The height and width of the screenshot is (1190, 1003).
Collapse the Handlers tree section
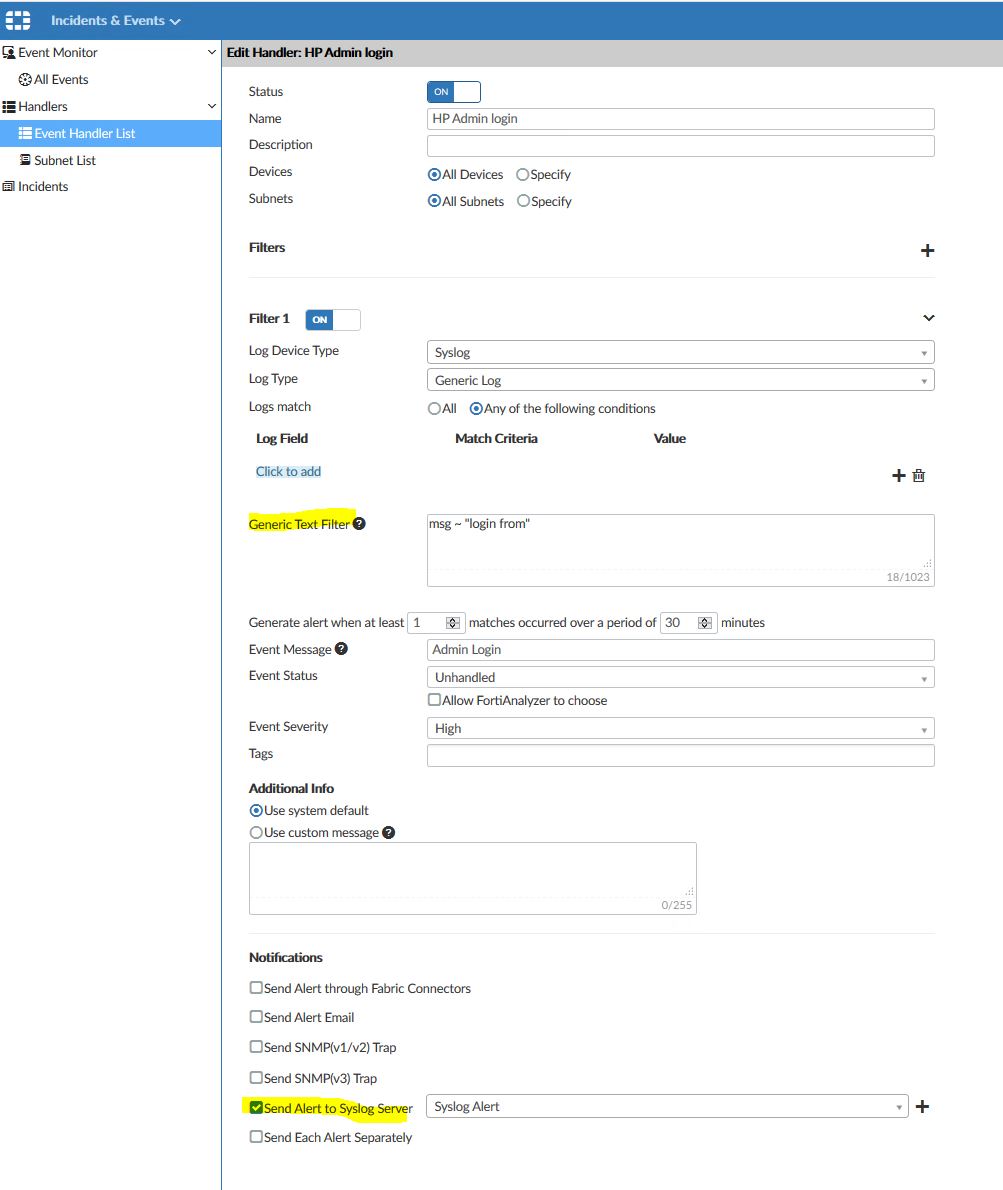(212, 106)
